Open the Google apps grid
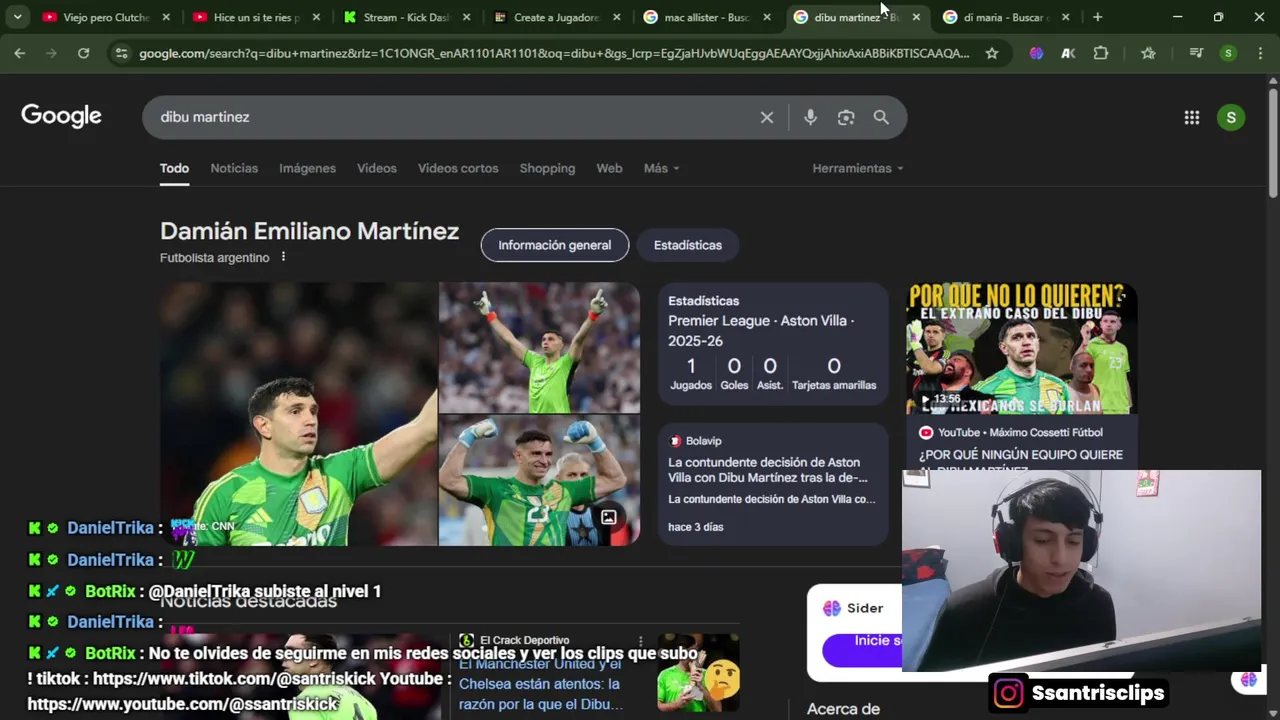This screenshot has height=720, width=1280. (1191, 117)
